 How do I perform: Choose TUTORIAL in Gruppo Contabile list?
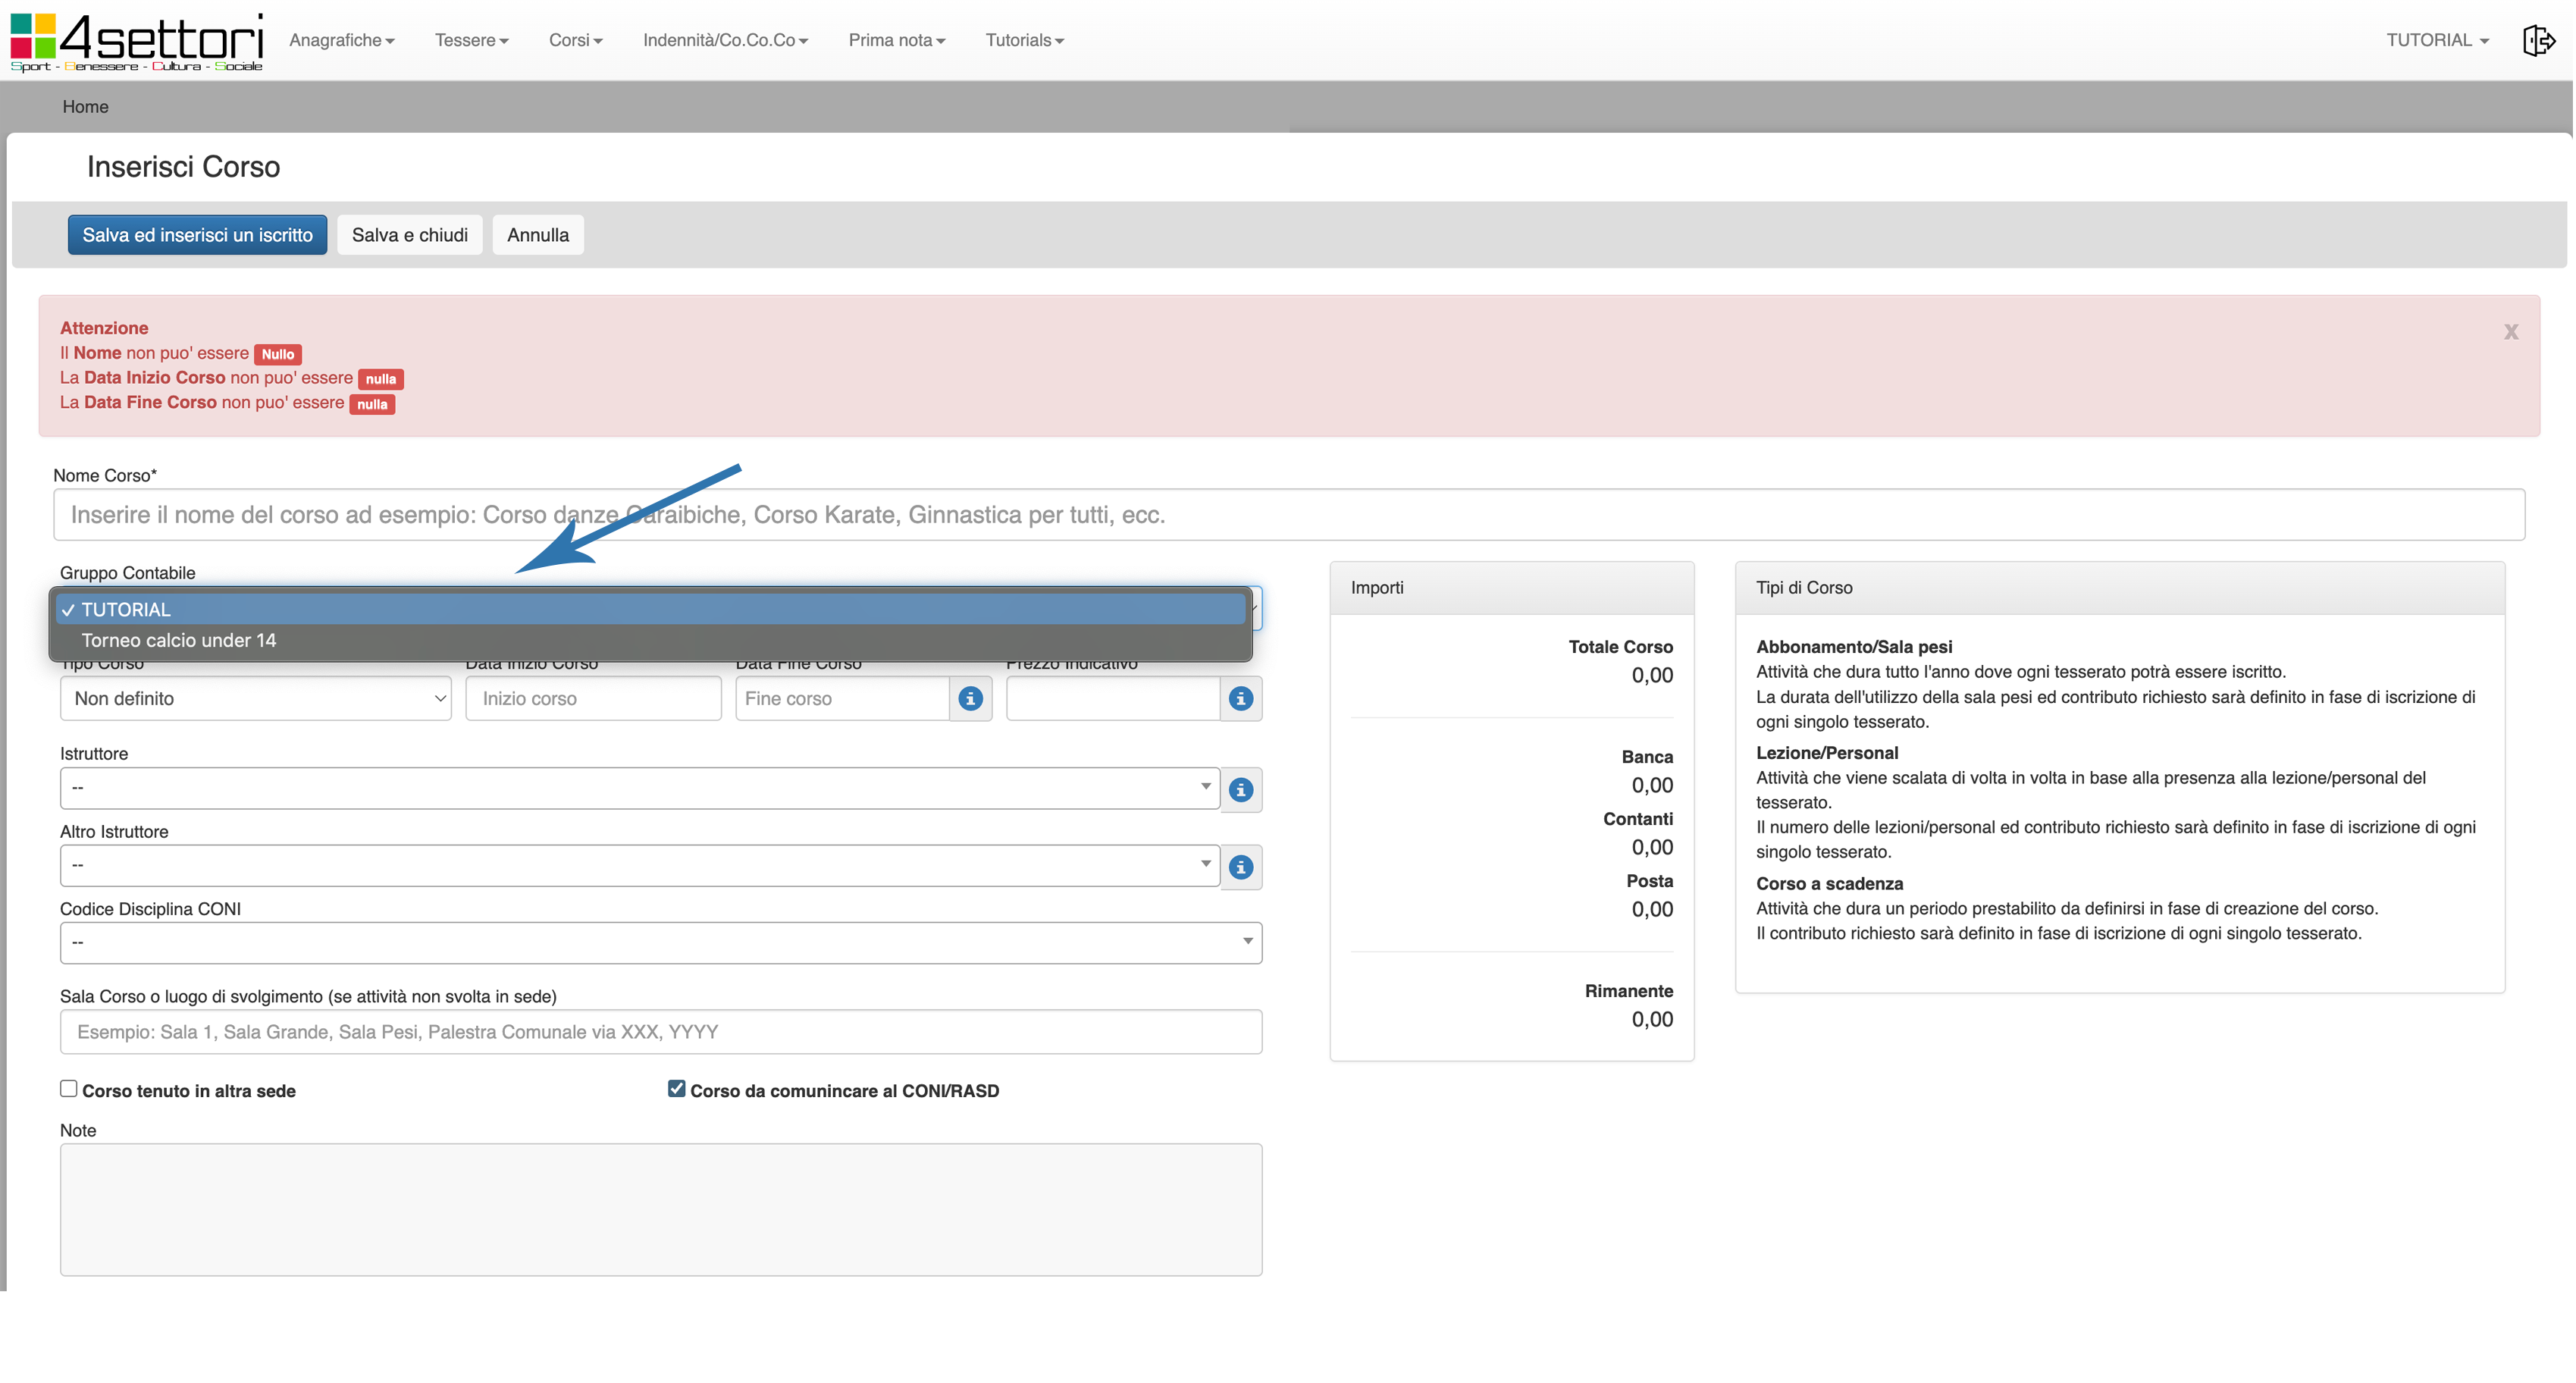click(127, 610)
